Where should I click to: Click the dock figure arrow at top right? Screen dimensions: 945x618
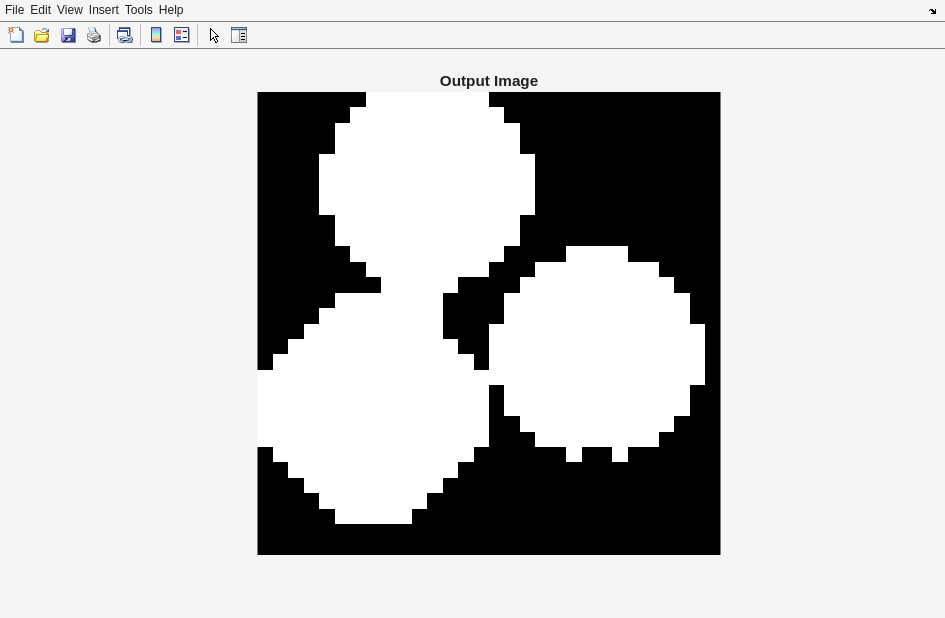pos(932,11)
